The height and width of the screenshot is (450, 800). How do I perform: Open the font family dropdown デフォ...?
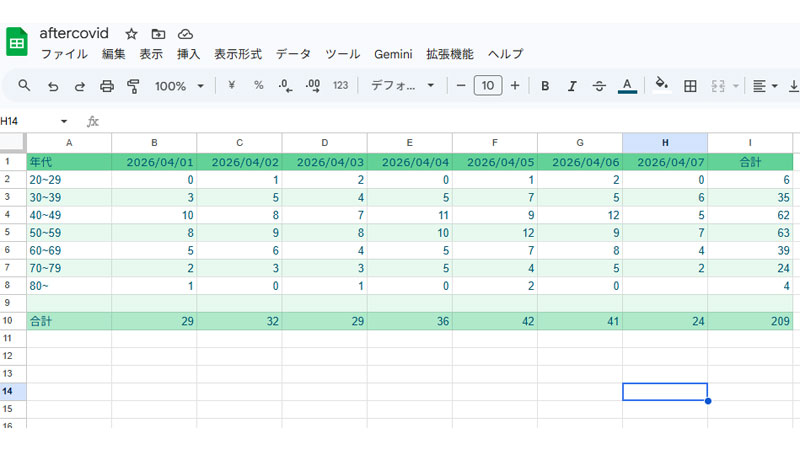point(403,86)
